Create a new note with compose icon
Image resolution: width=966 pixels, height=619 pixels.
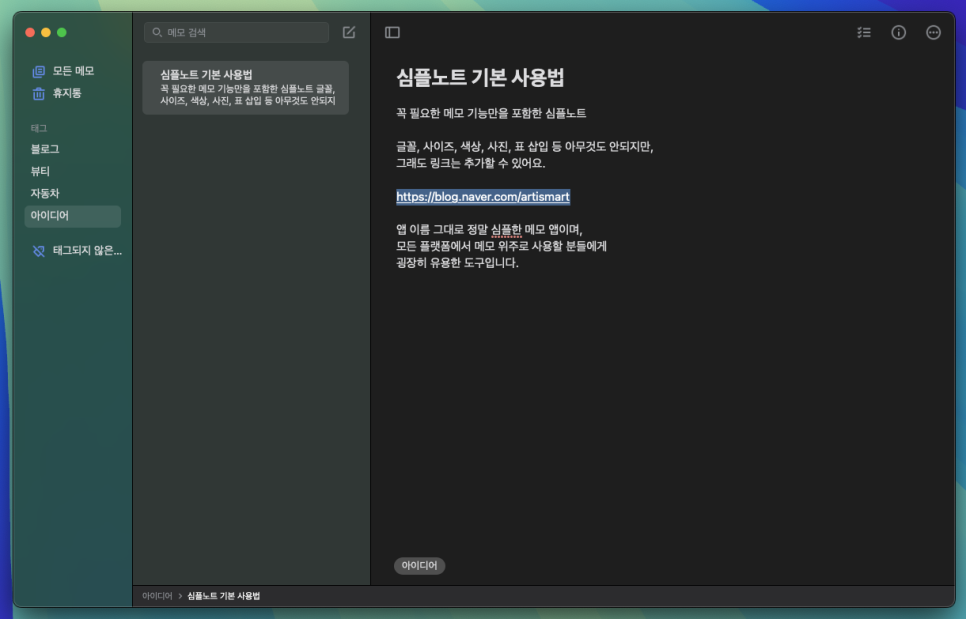349,32
